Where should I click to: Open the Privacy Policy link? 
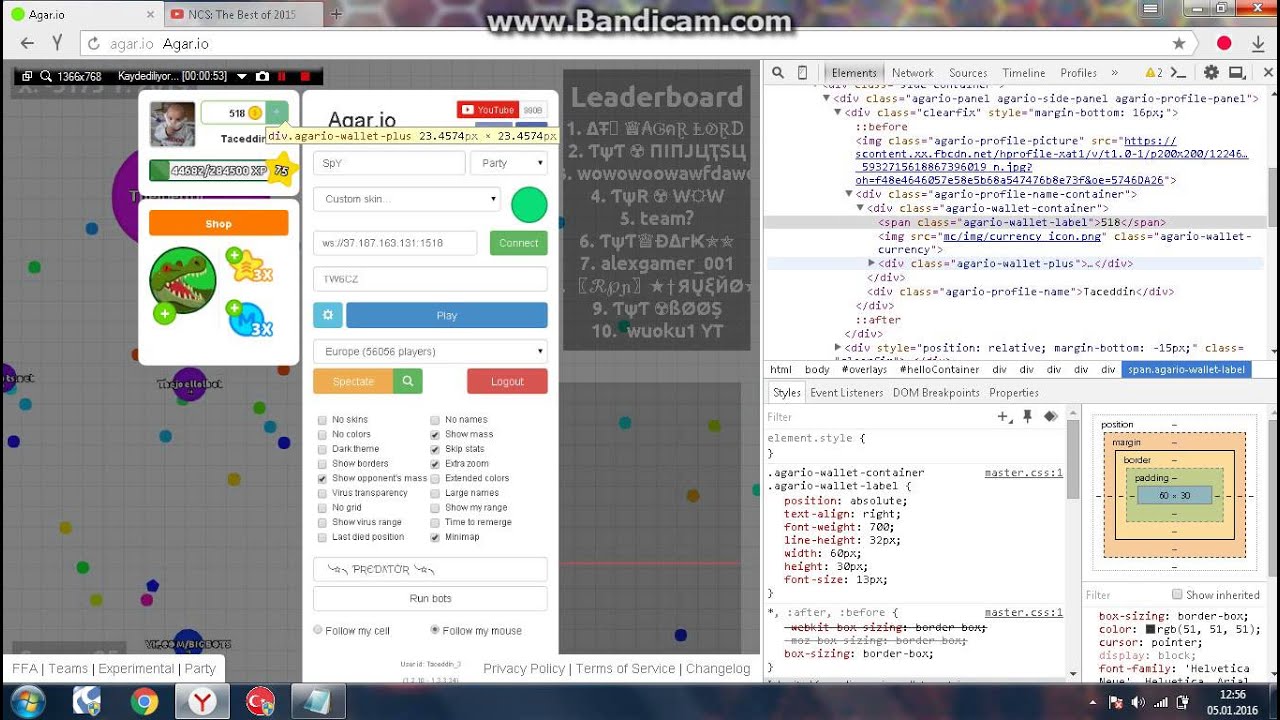(524, 669)
